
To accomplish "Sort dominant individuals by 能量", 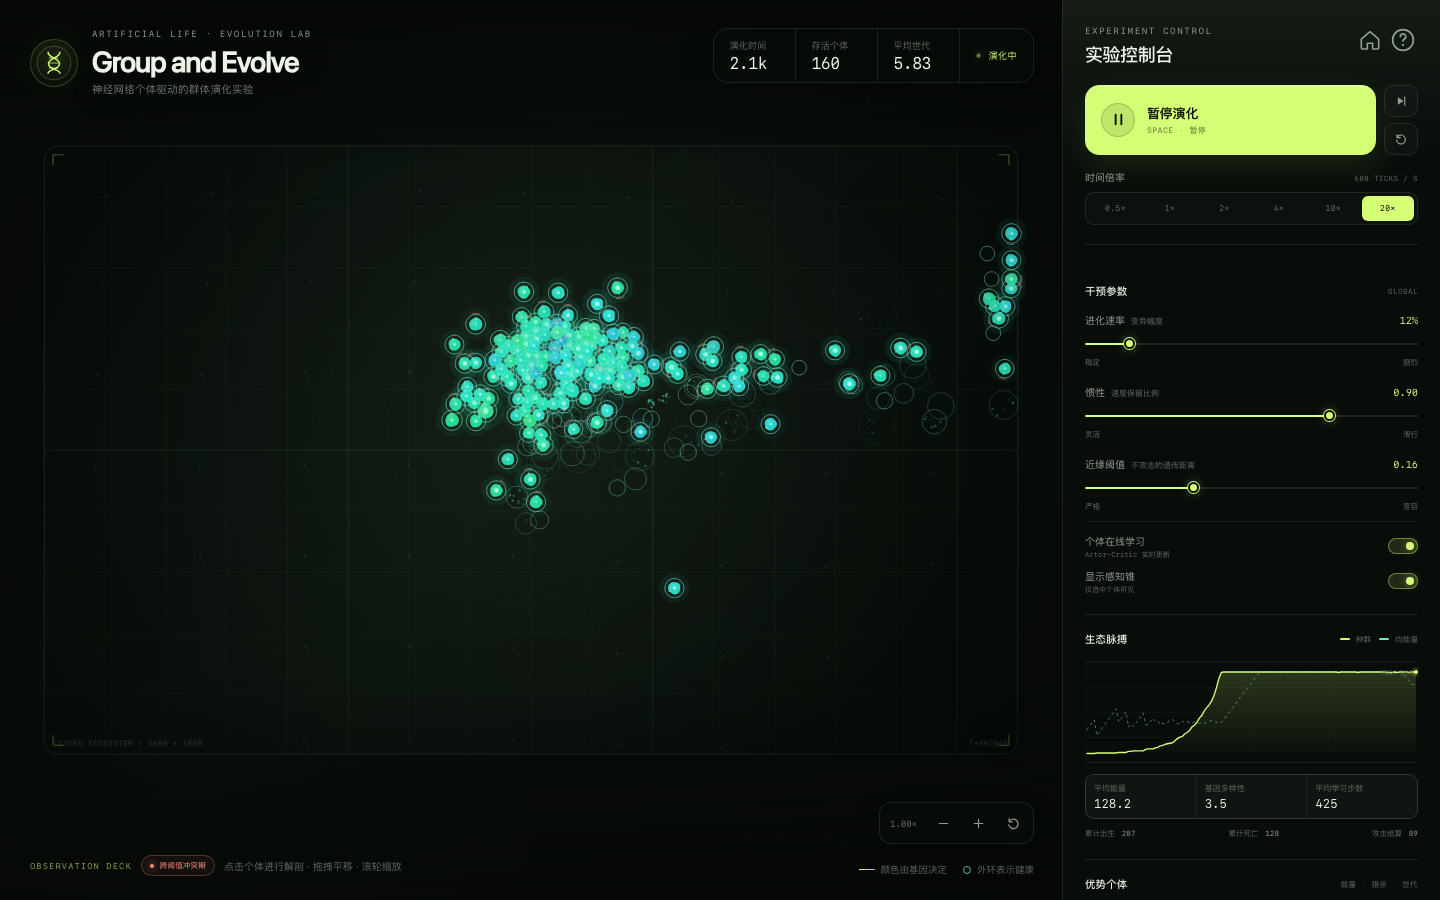I will [1348, 885].
